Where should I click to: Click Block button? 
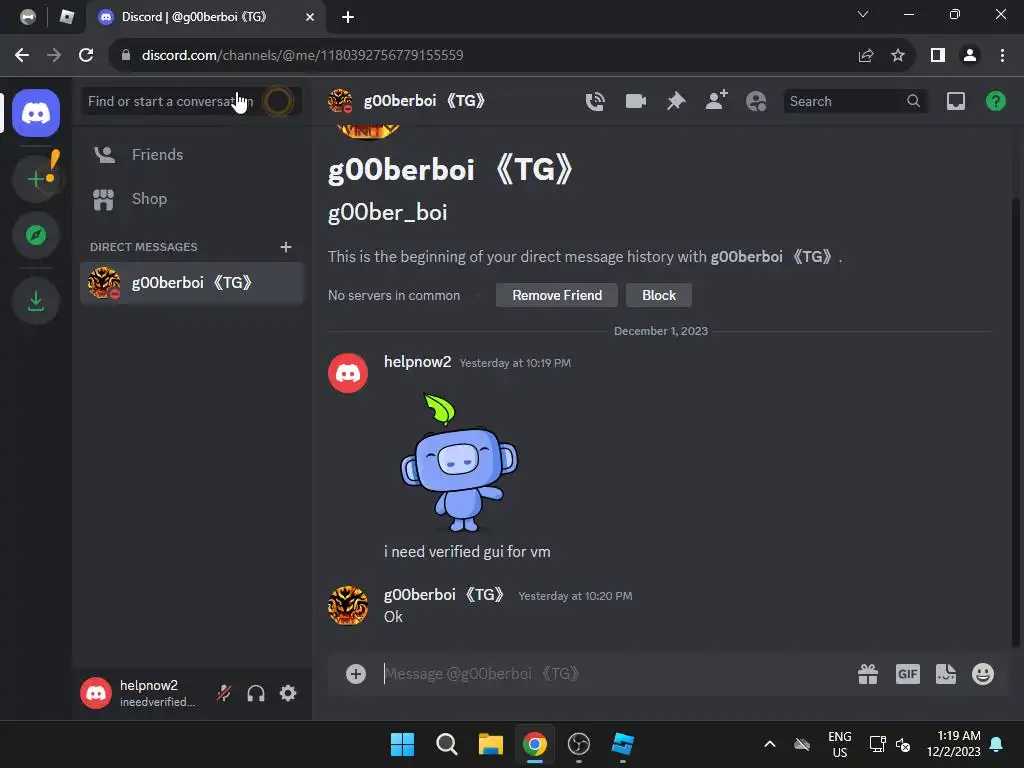[658, 295]
